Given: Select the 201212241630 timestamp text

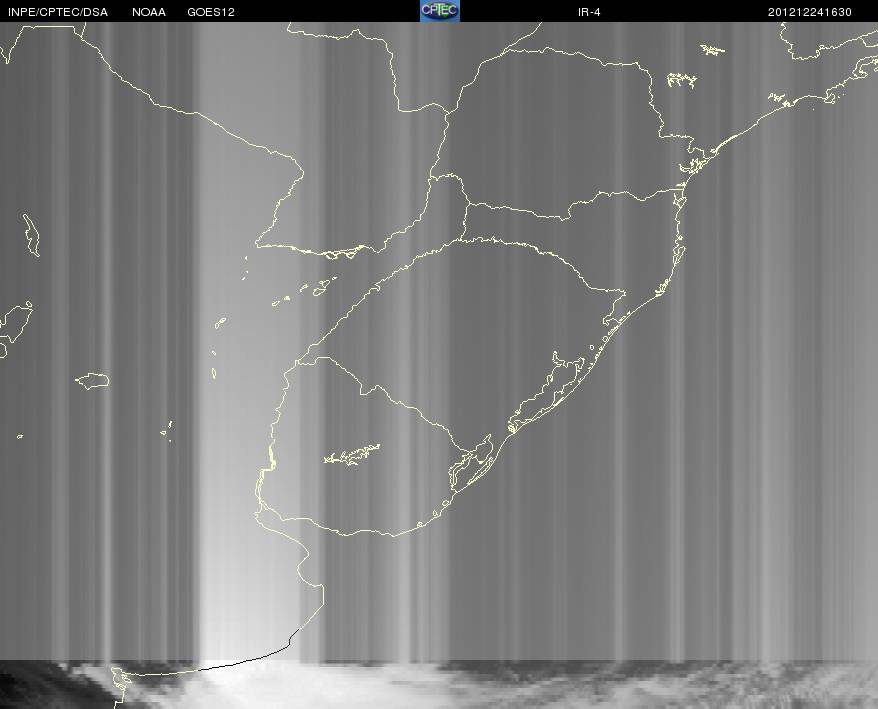Looking at the screenshot, I should coord(810,12).
